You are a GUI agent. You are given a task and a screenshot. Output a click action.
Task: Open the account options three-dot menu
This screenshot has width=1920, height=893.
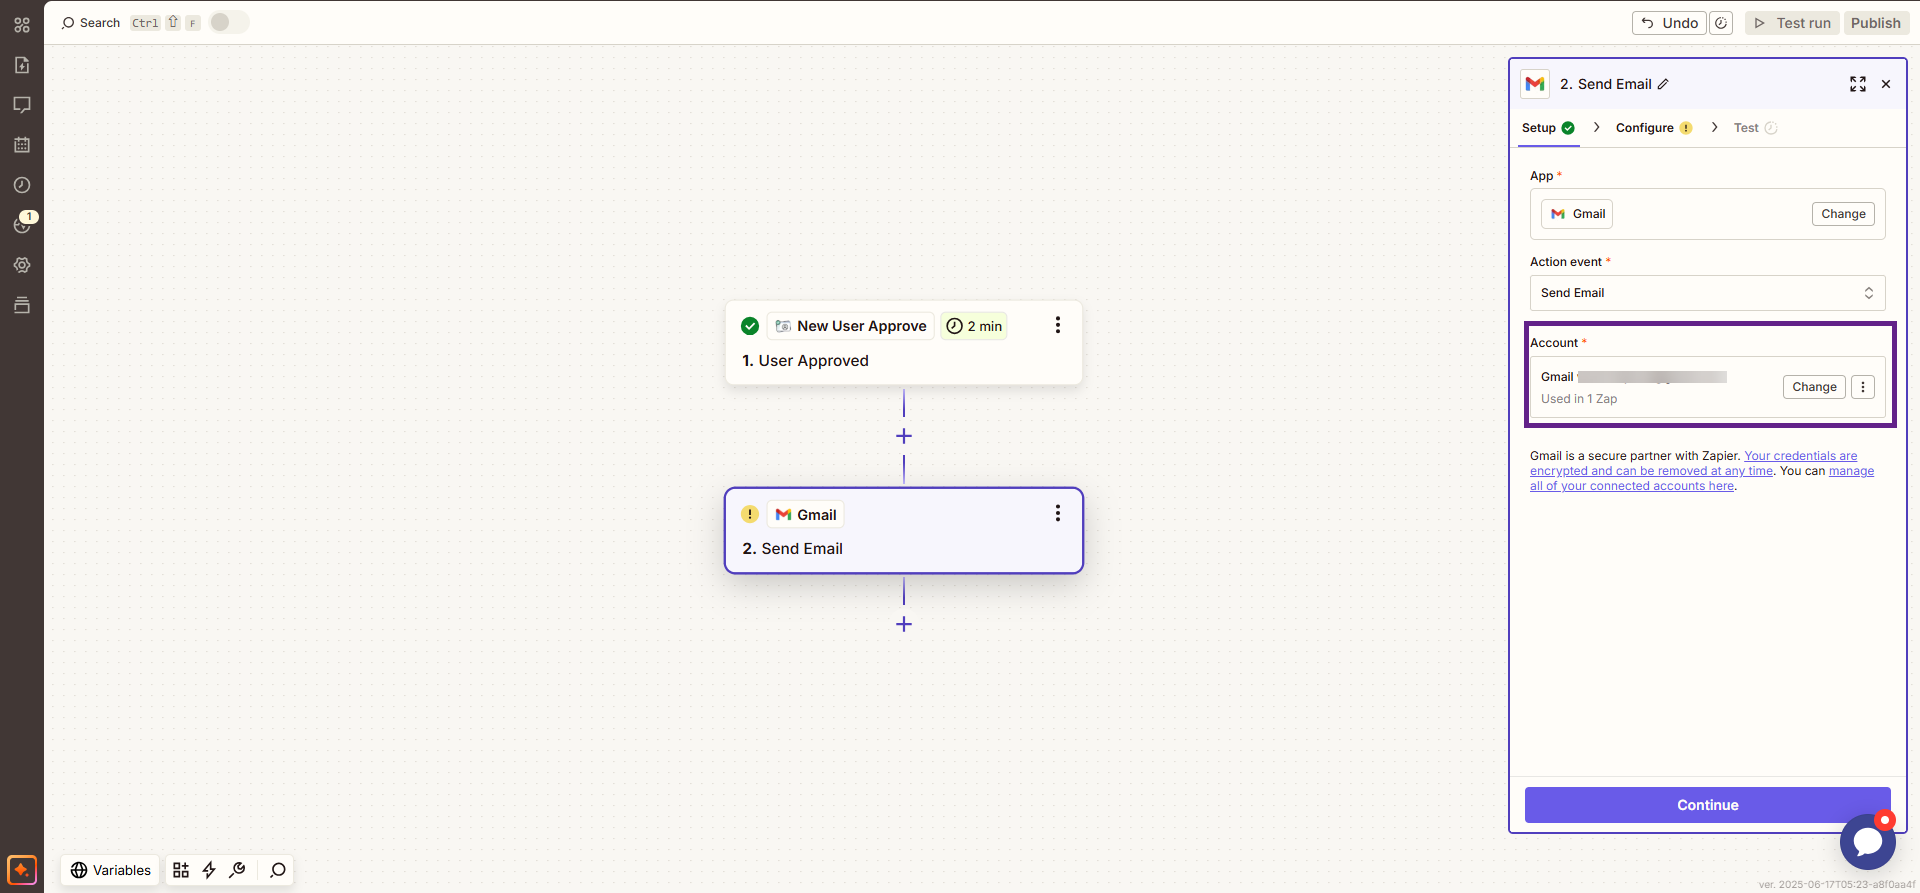(1862, 387)
